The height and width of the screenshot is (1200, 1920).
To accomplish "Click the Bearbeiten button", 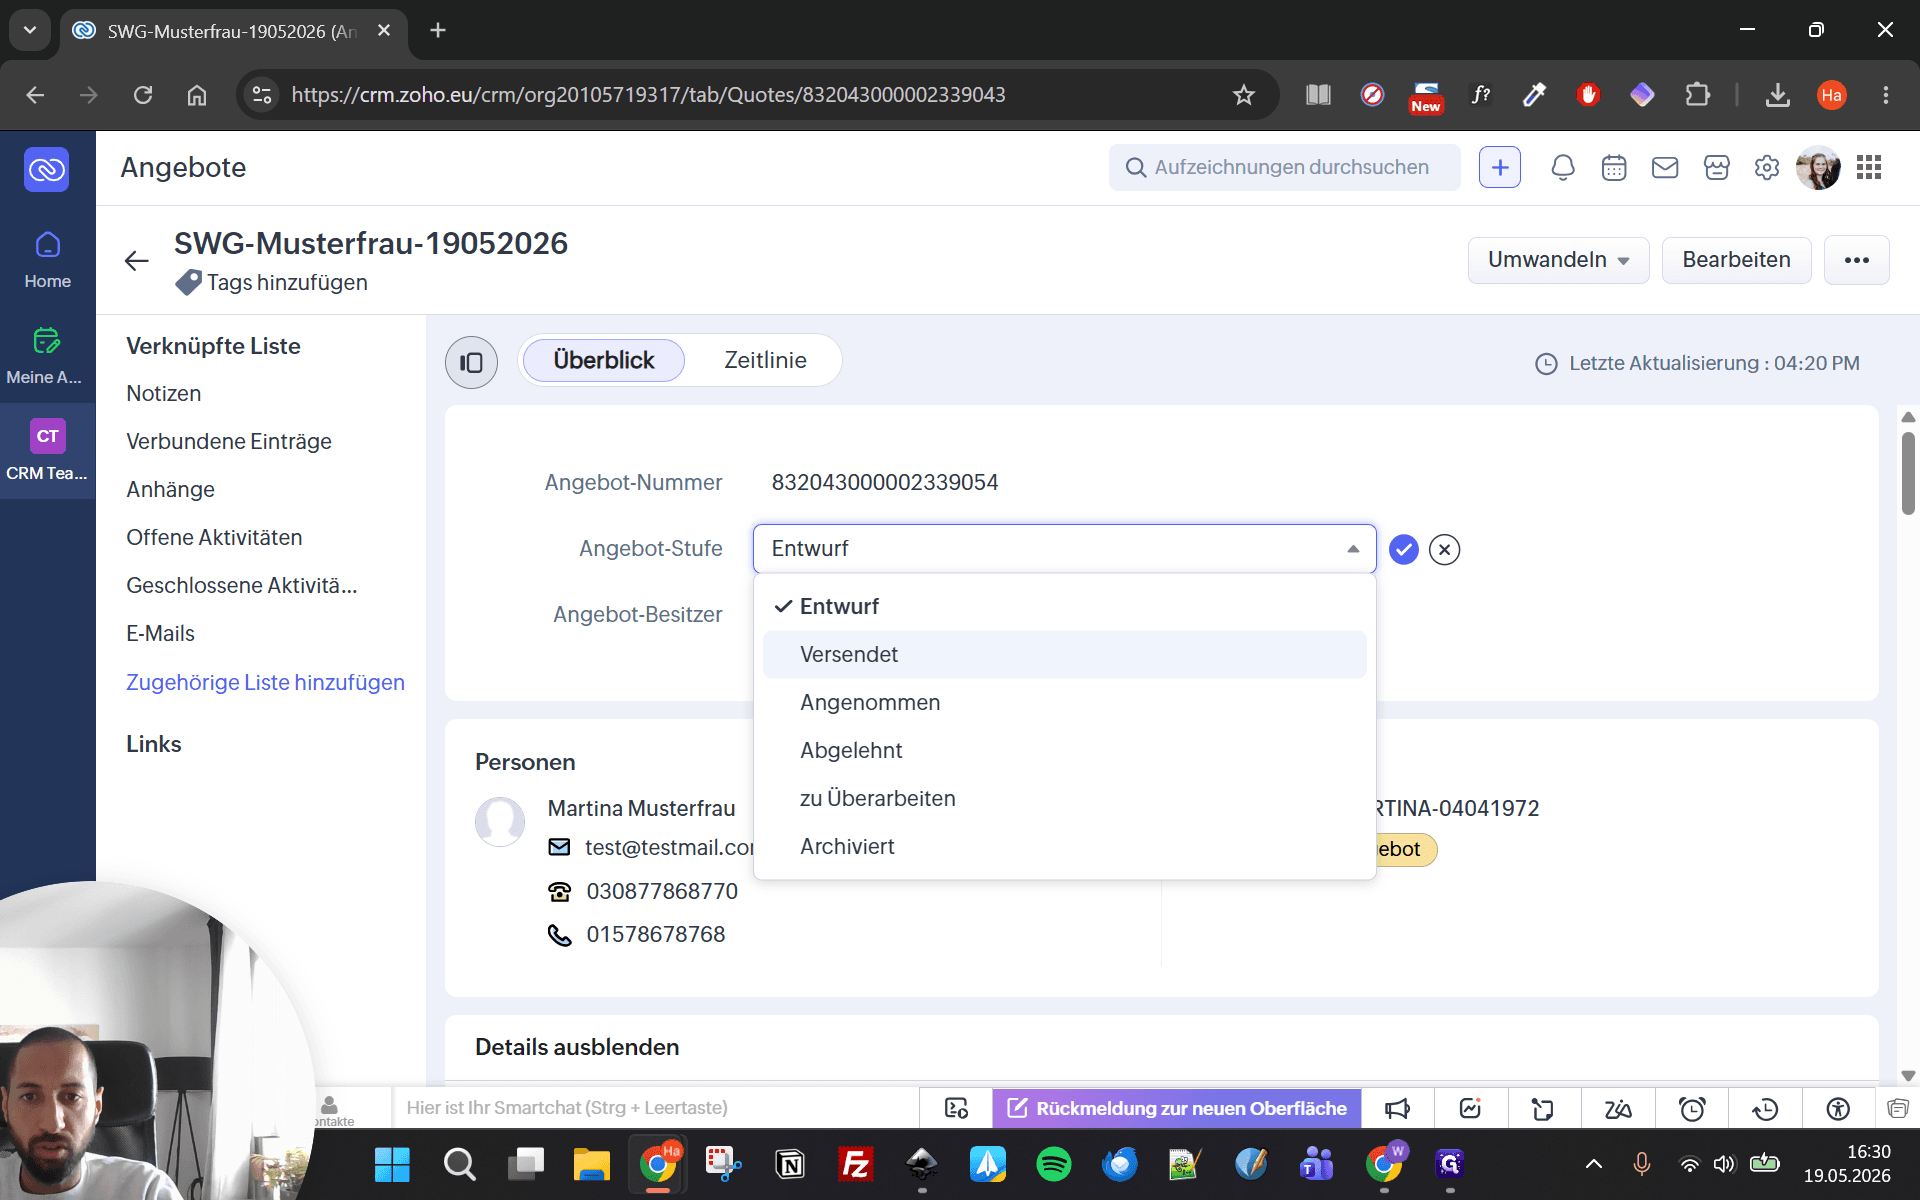I will (x=1736, y=260).
